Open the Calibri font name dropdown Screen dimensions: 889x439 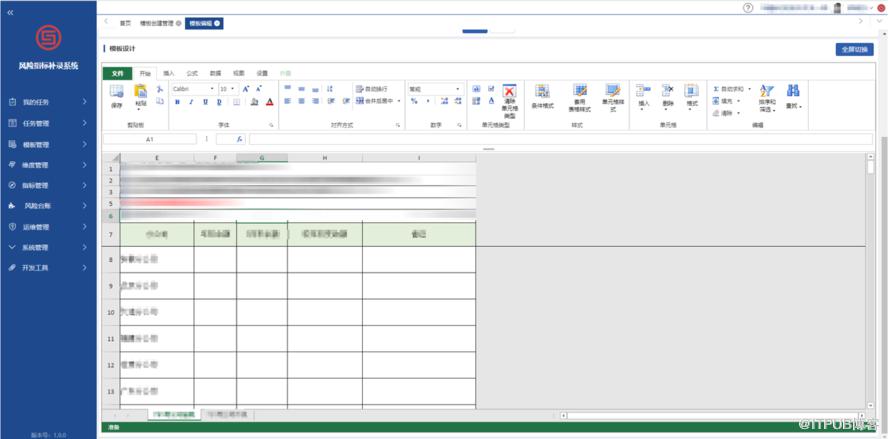(x=194, y=89)
